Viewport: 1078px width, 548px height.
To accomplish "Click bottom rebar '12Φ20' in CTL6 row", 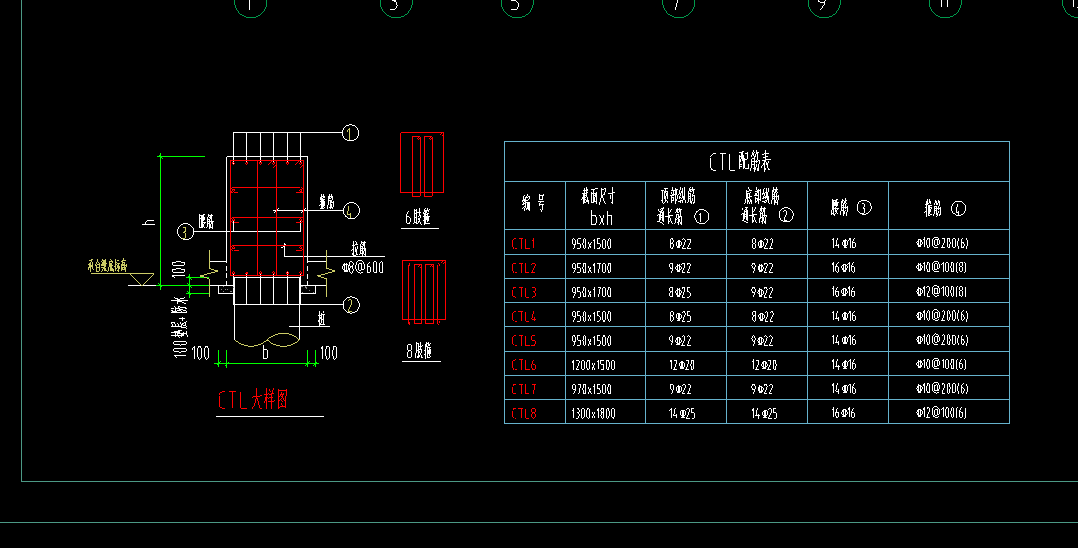I will tap(764, 365).
